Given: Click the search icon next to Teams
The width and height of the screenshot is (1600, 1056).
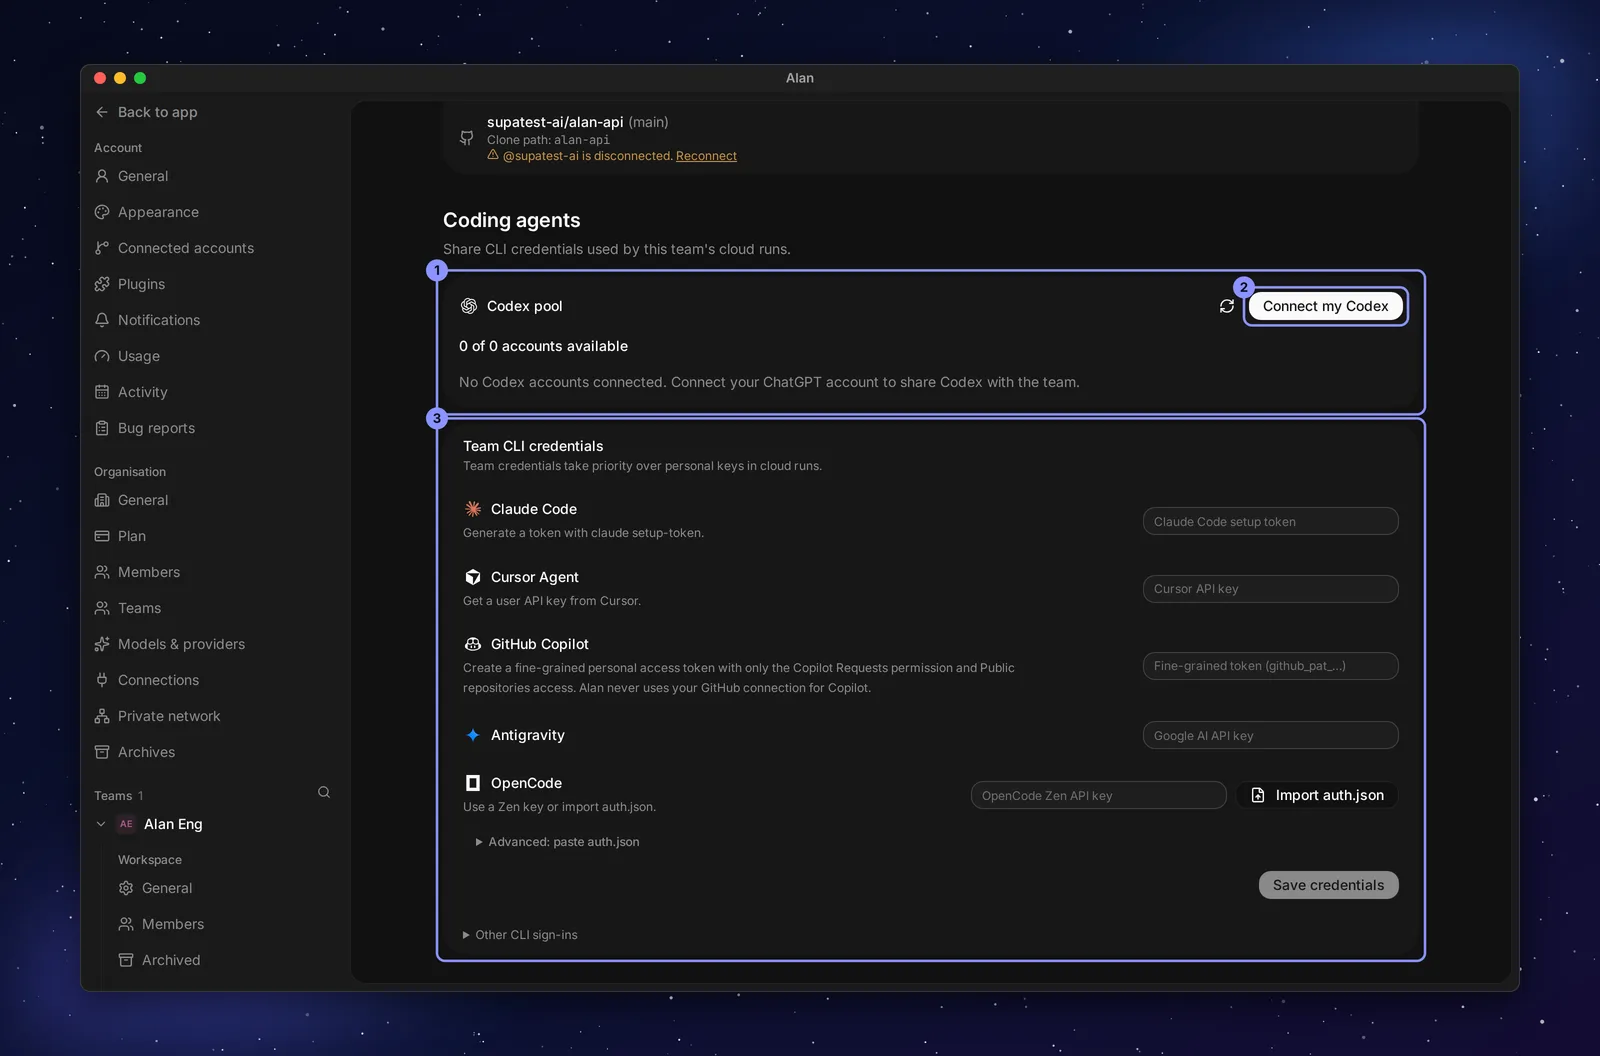Looking at the screenshot, I should (324, 792).
